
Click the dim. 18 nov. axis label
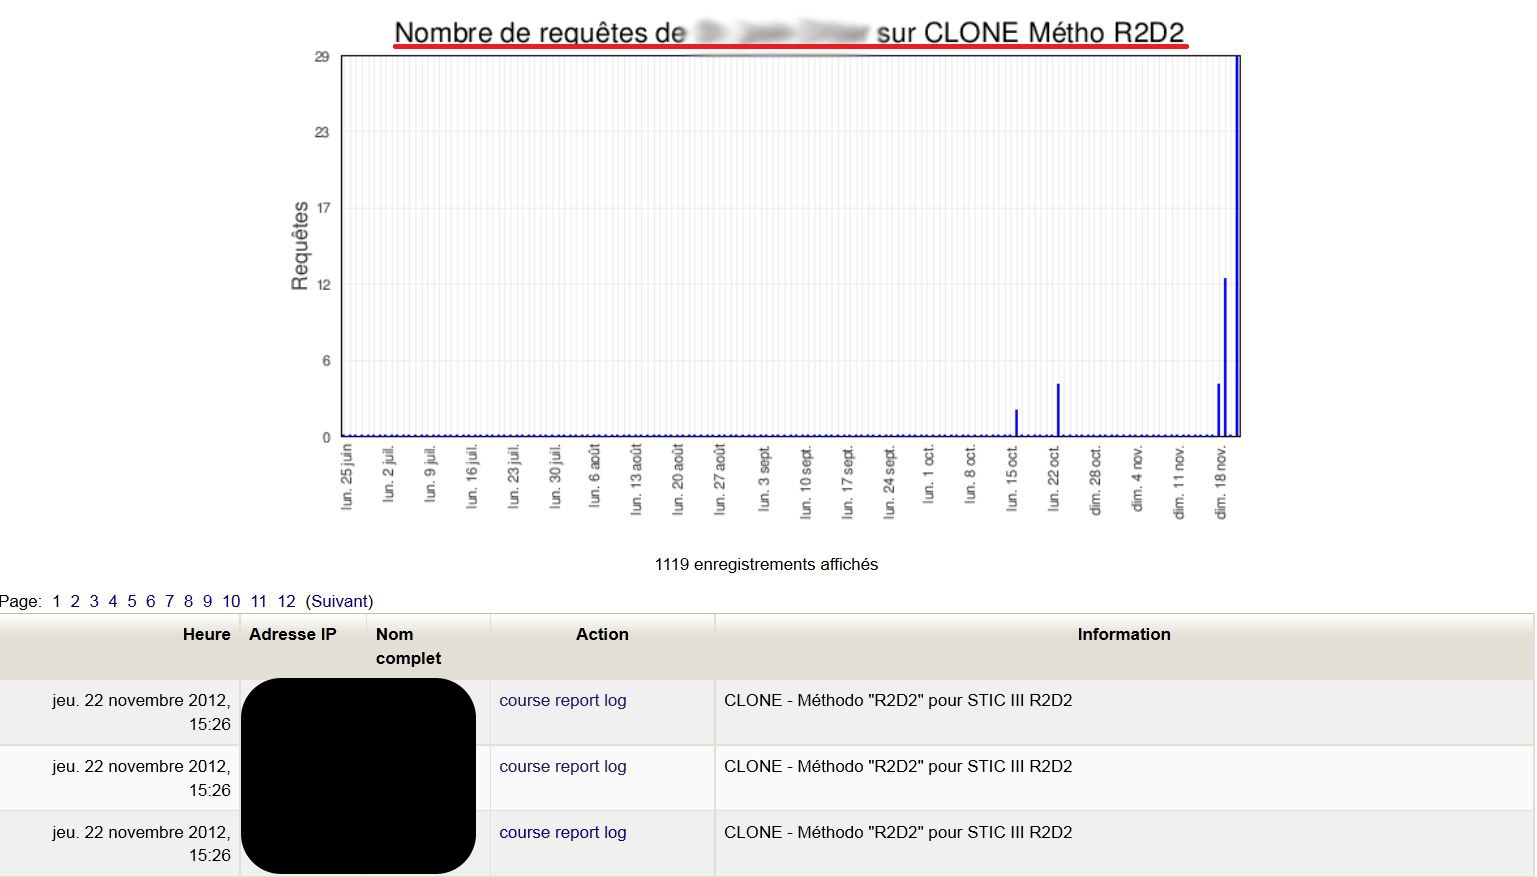(x=1220, y=483)
